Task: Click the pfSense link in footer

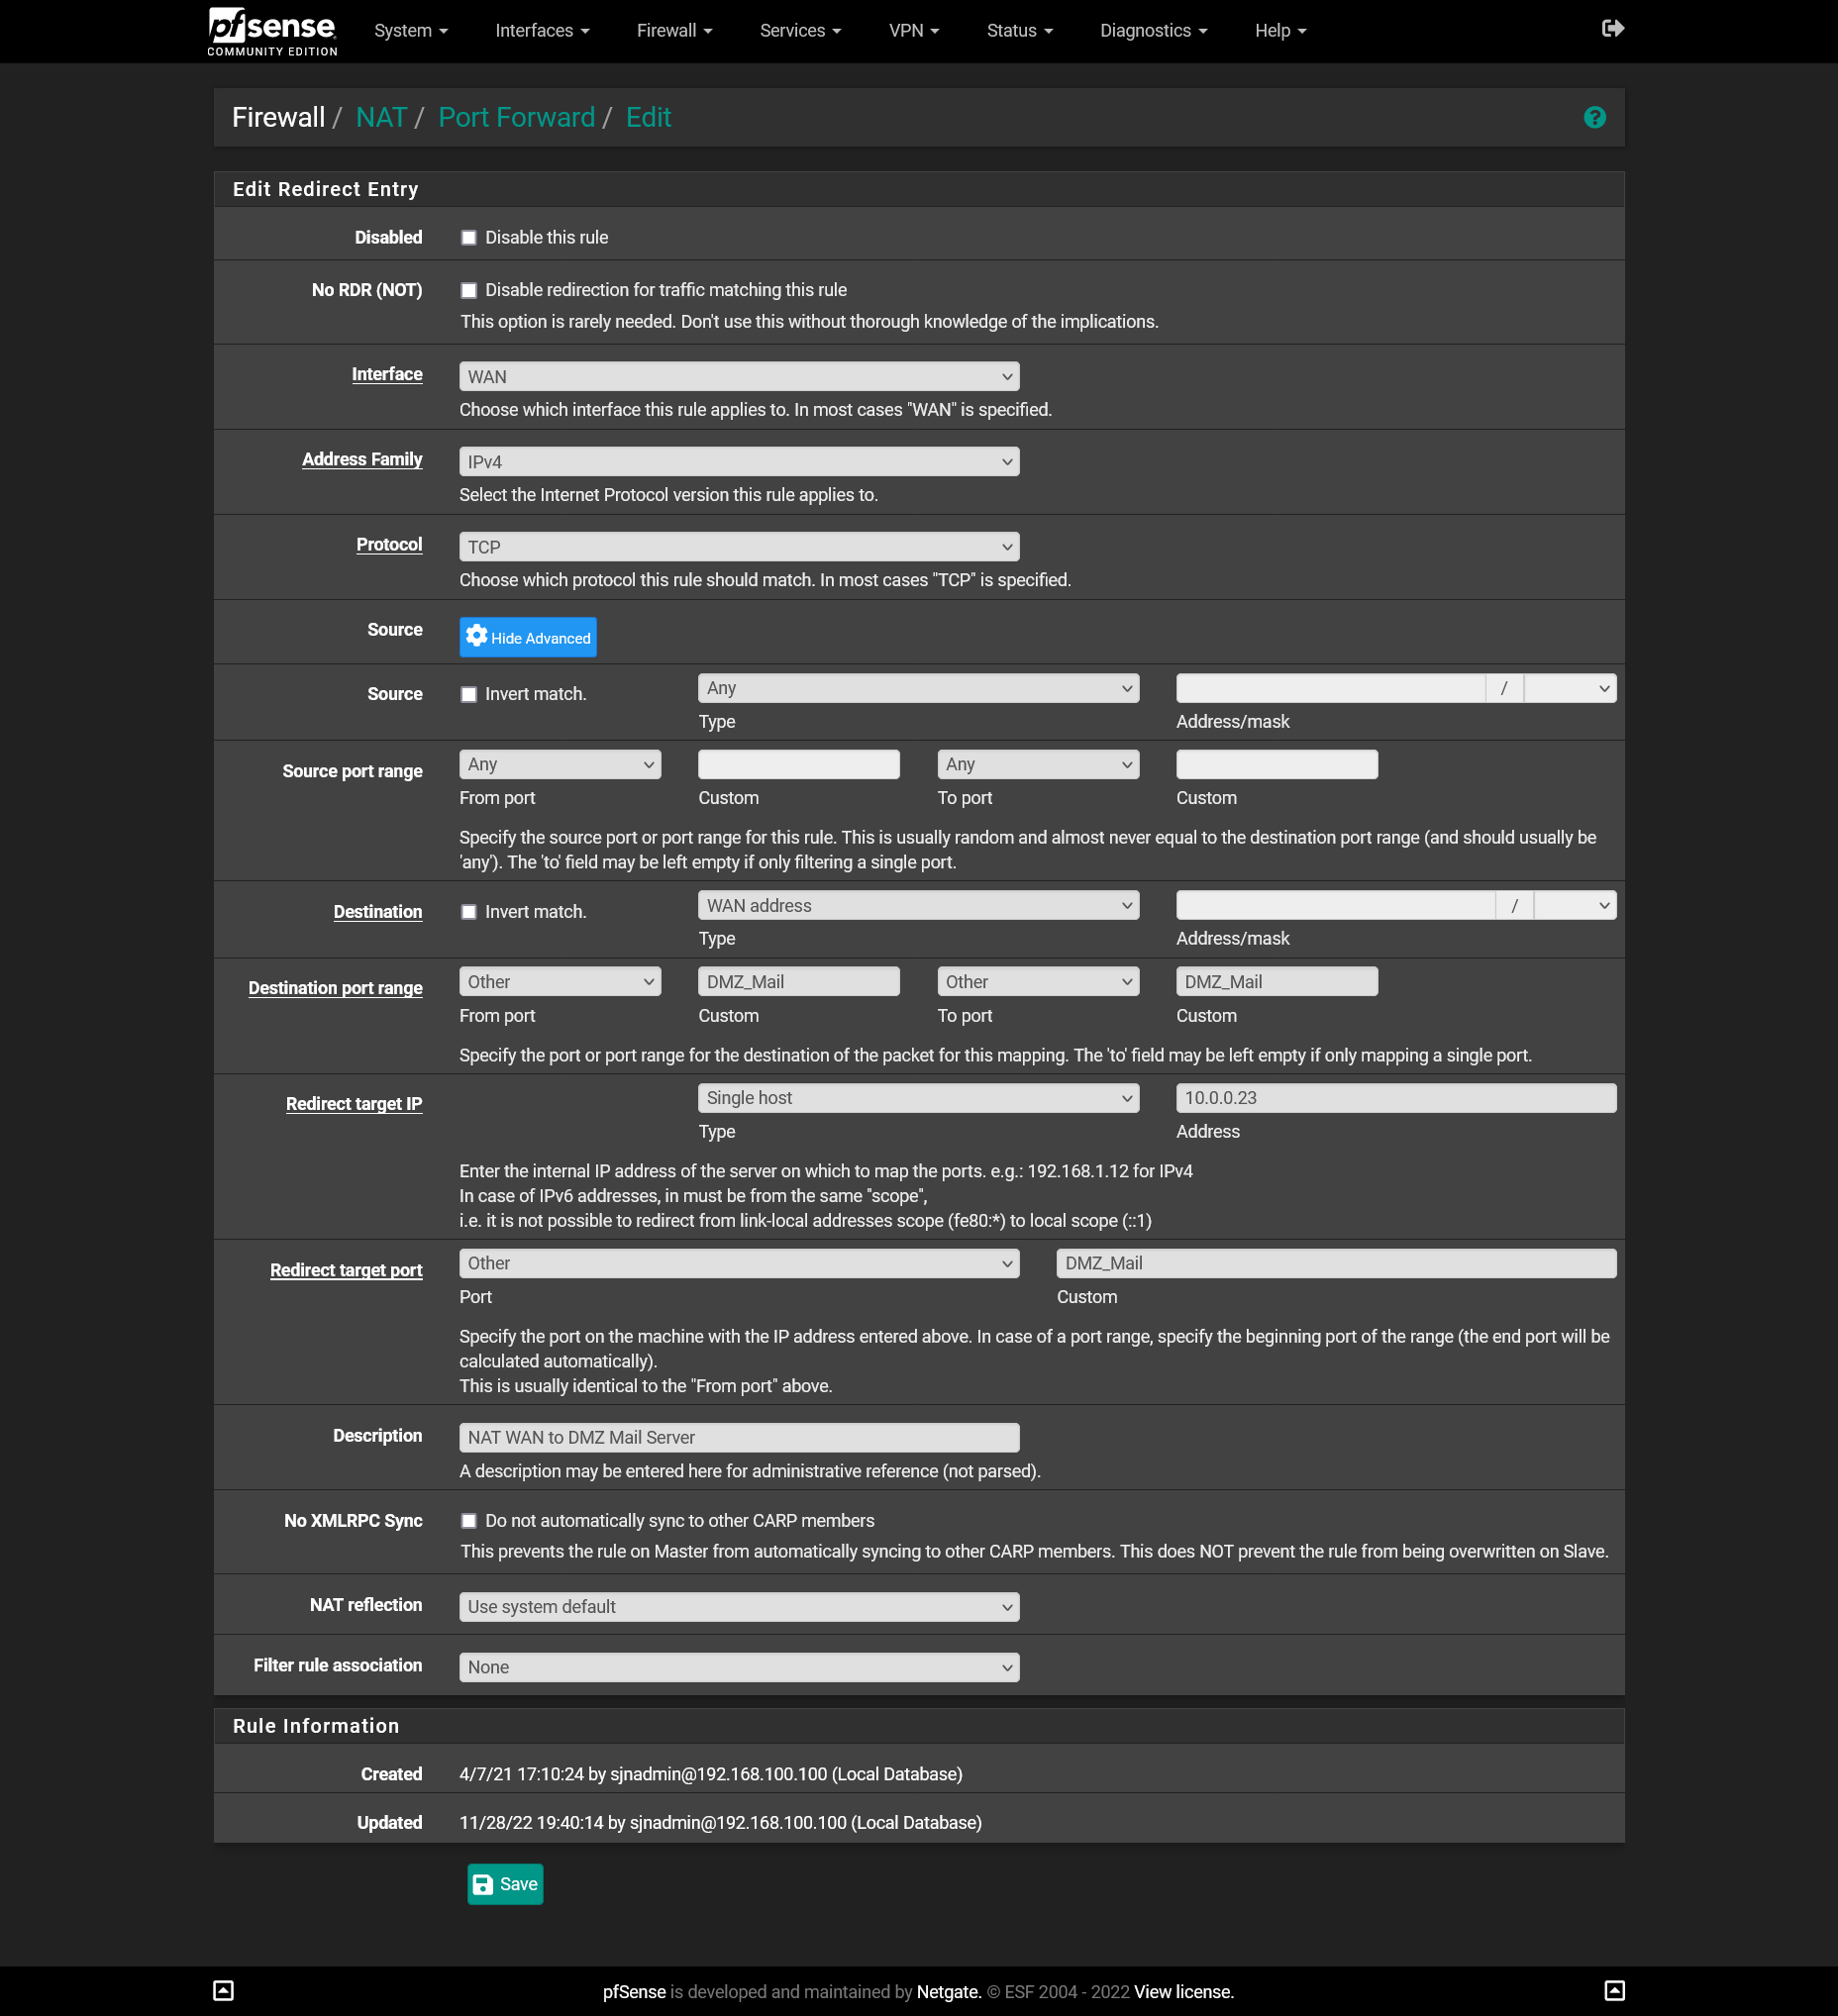Action: 634,1992
